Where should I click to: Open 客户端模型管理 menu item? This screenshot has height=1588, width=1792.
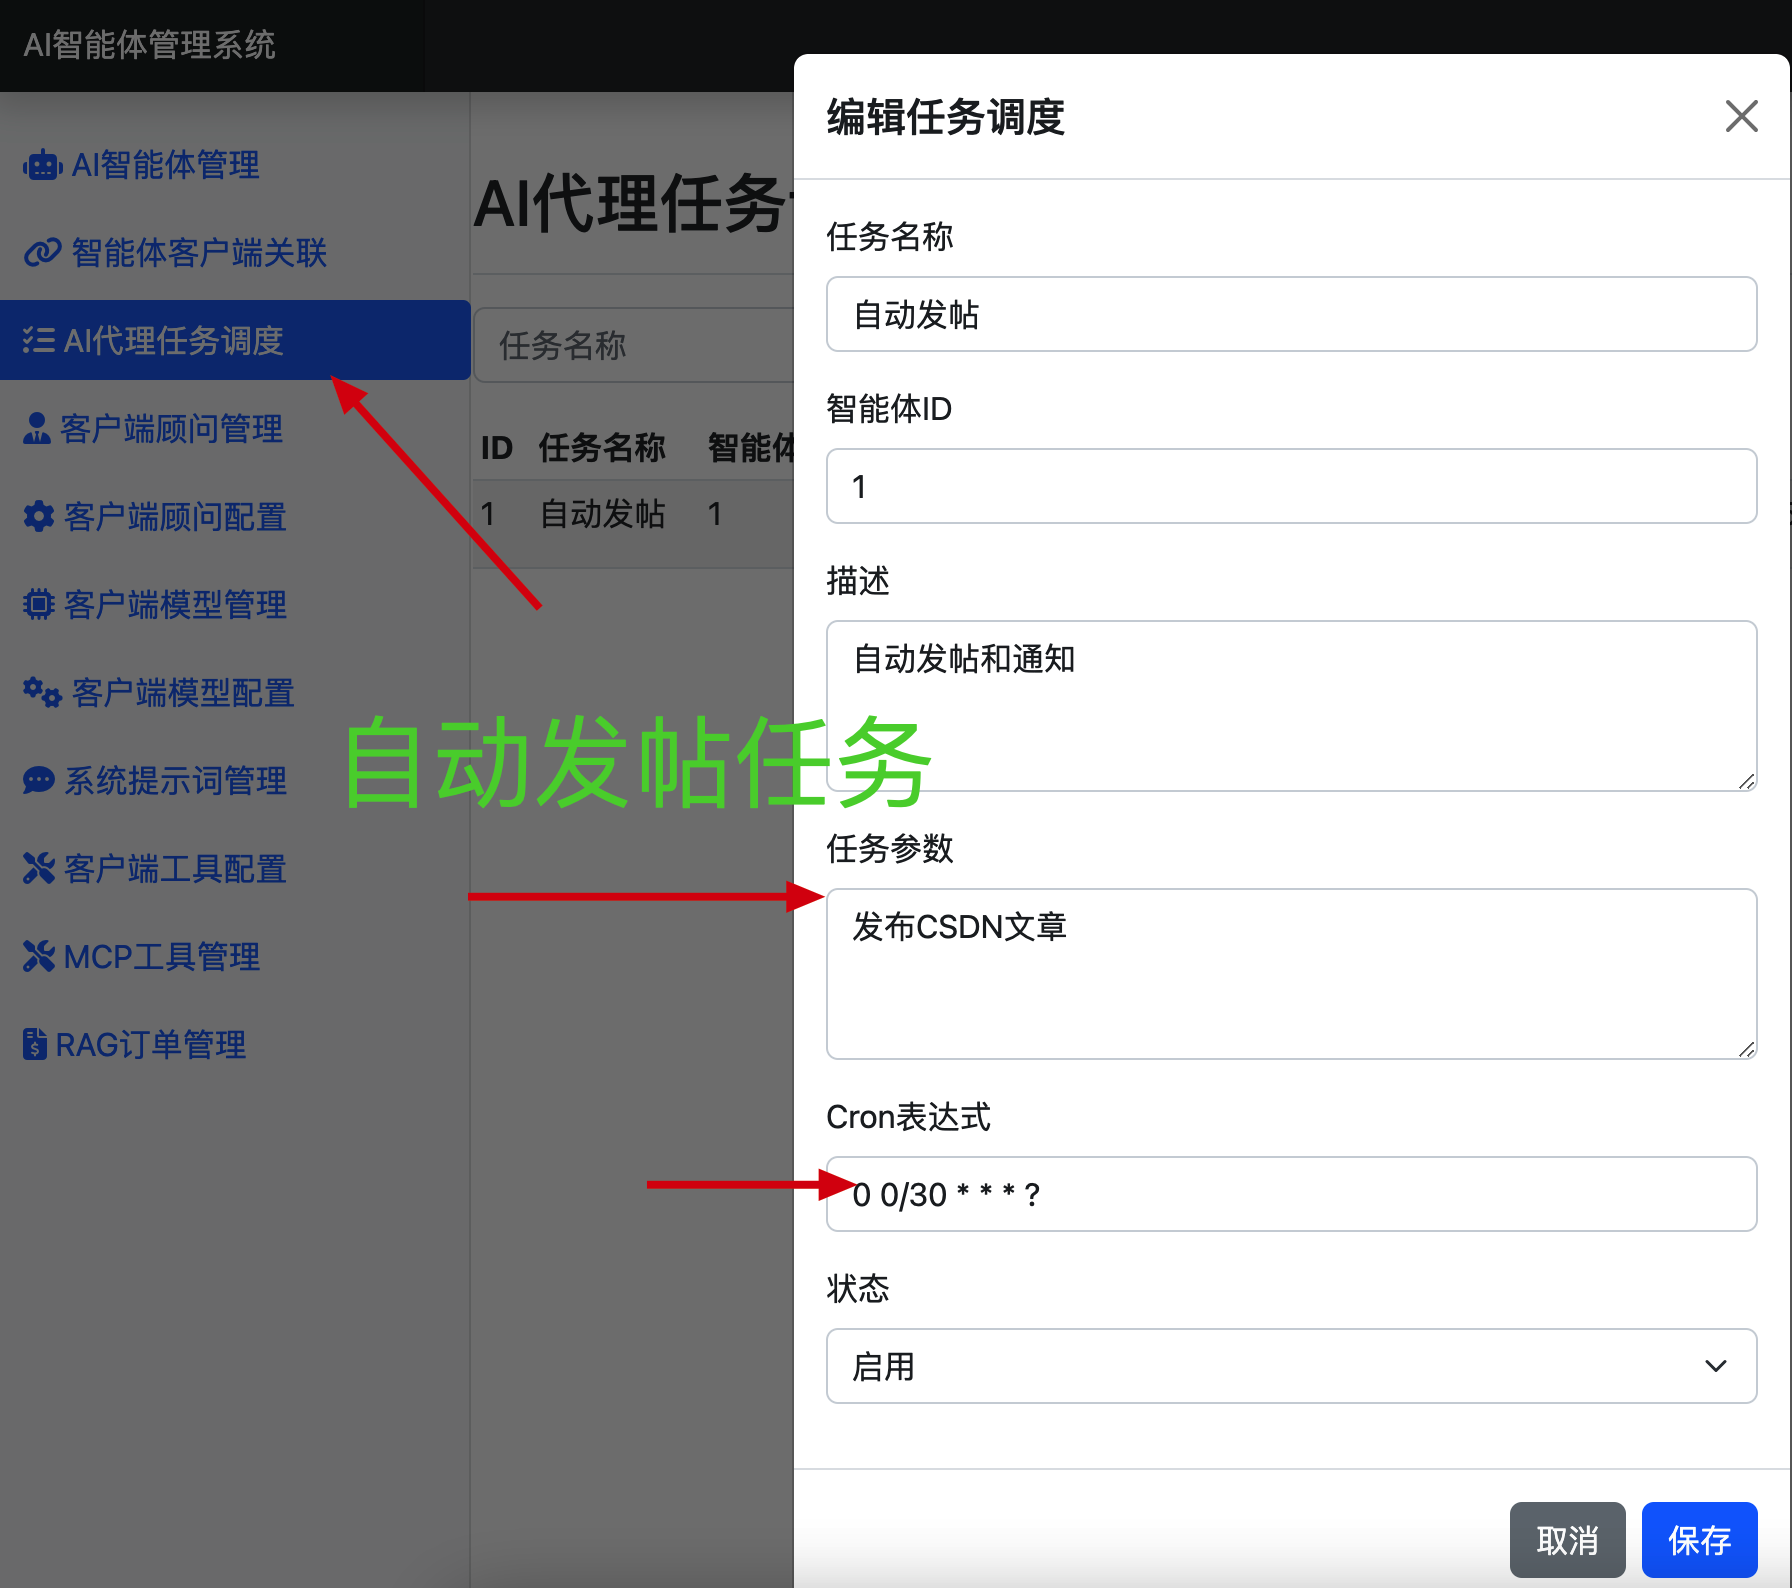pyautogui.click(x=235, y=604)
